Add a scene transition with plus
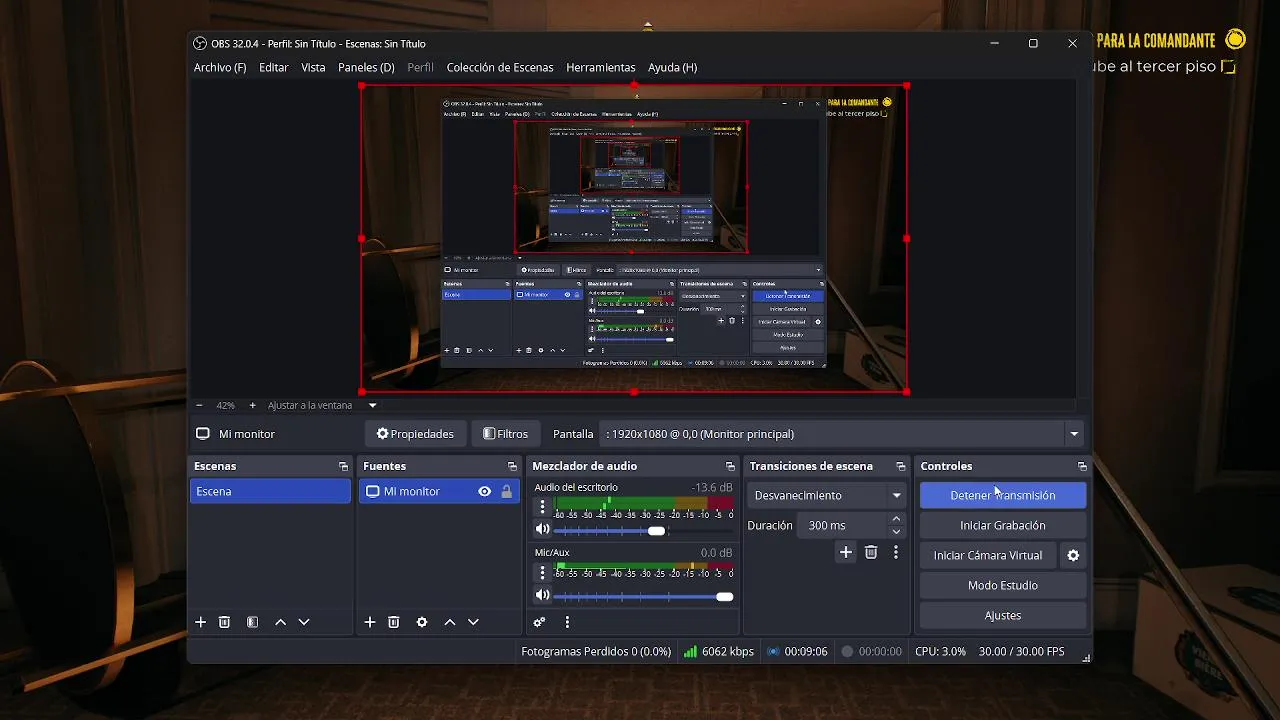This screenshot has width=1280, height=720. tap(846, 552)
